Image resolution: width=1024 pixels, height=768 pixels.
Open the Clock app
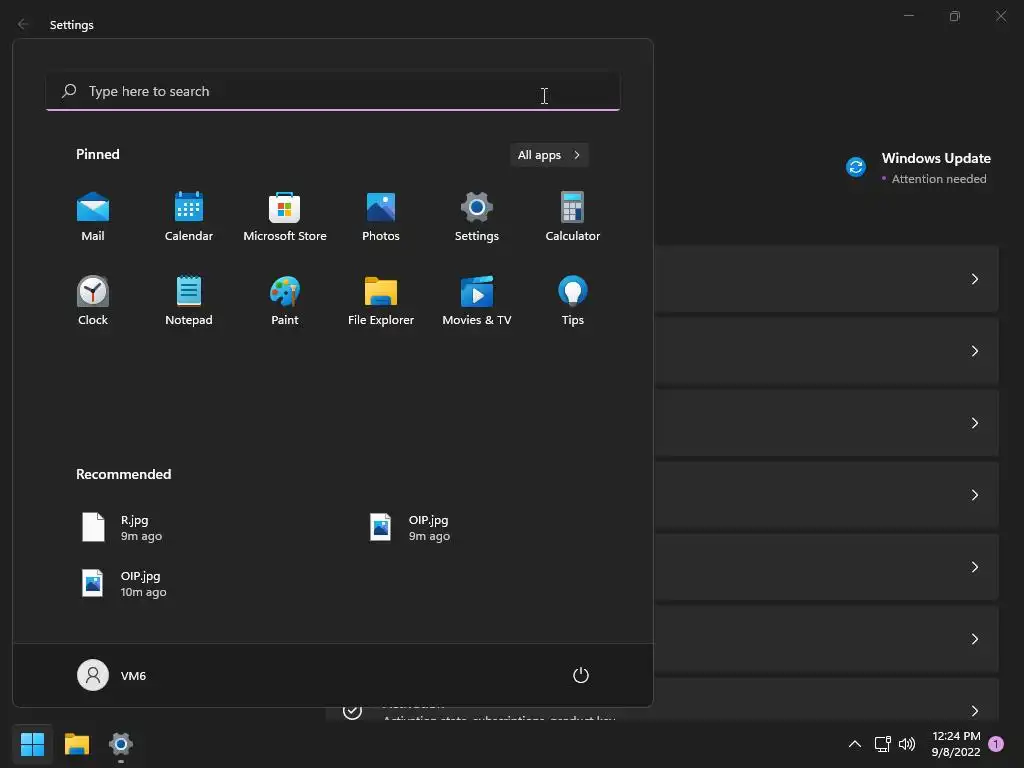pyautogui.click(x=93, y=301)
